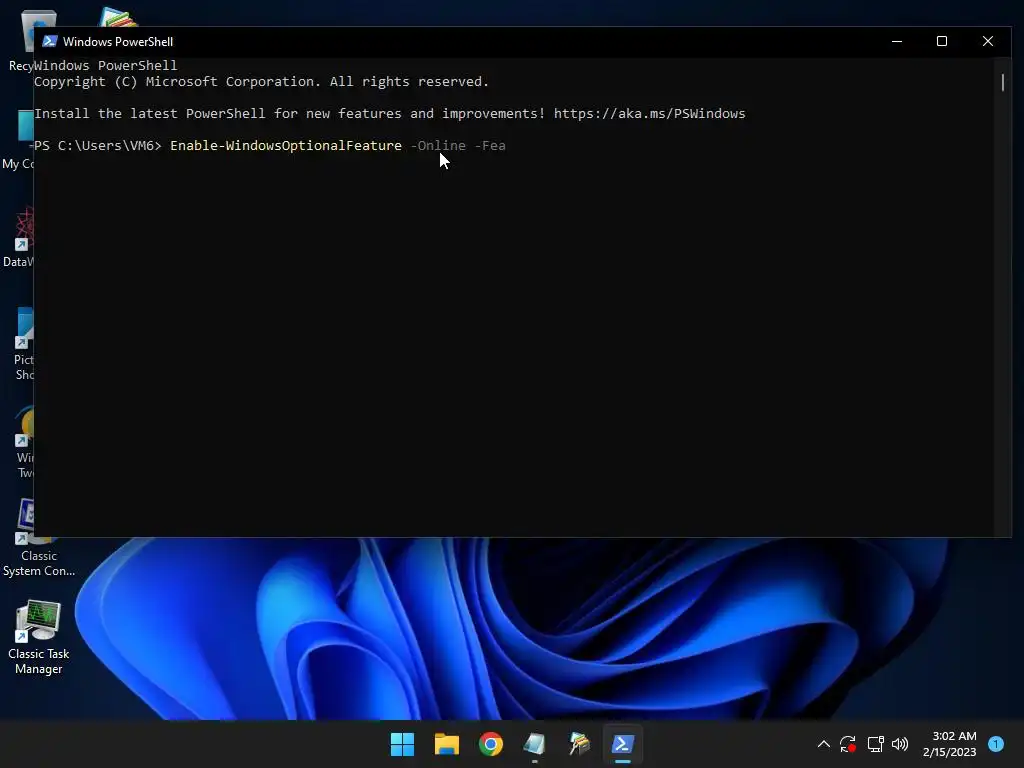This screenshot has height=768, width=1024.
Task: Click the -Fea suggestion text in the command
Action: pos(490,146)
